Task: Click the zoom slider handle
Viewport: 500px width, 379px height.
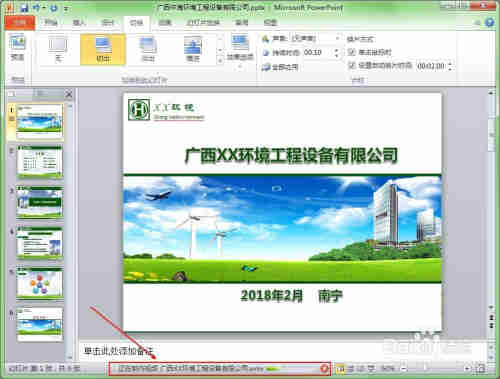Action: [x=425, y=368]
